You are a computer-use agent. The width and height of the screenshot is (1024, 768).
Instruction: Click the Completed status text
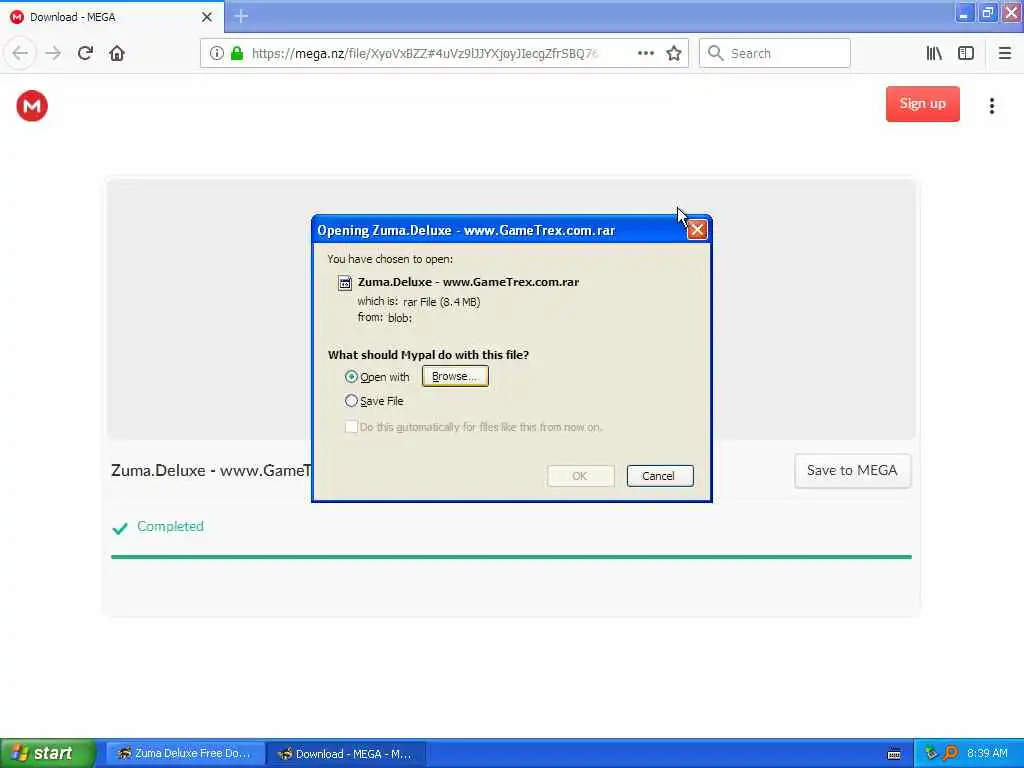pyautogui.click(x=170, y=526)
